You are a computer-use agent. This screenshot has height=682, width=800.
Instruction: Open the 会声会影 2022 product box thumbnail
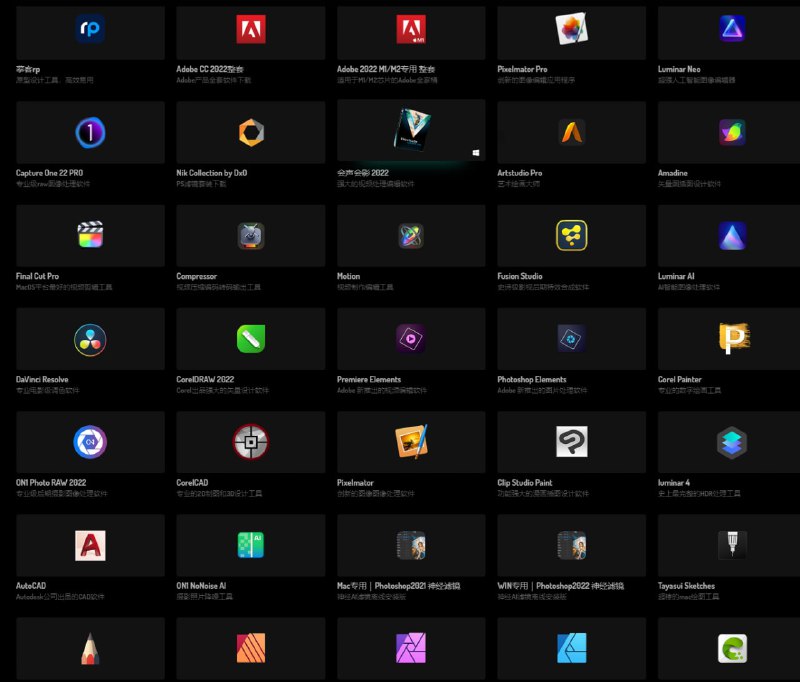[x=411, y=131]
